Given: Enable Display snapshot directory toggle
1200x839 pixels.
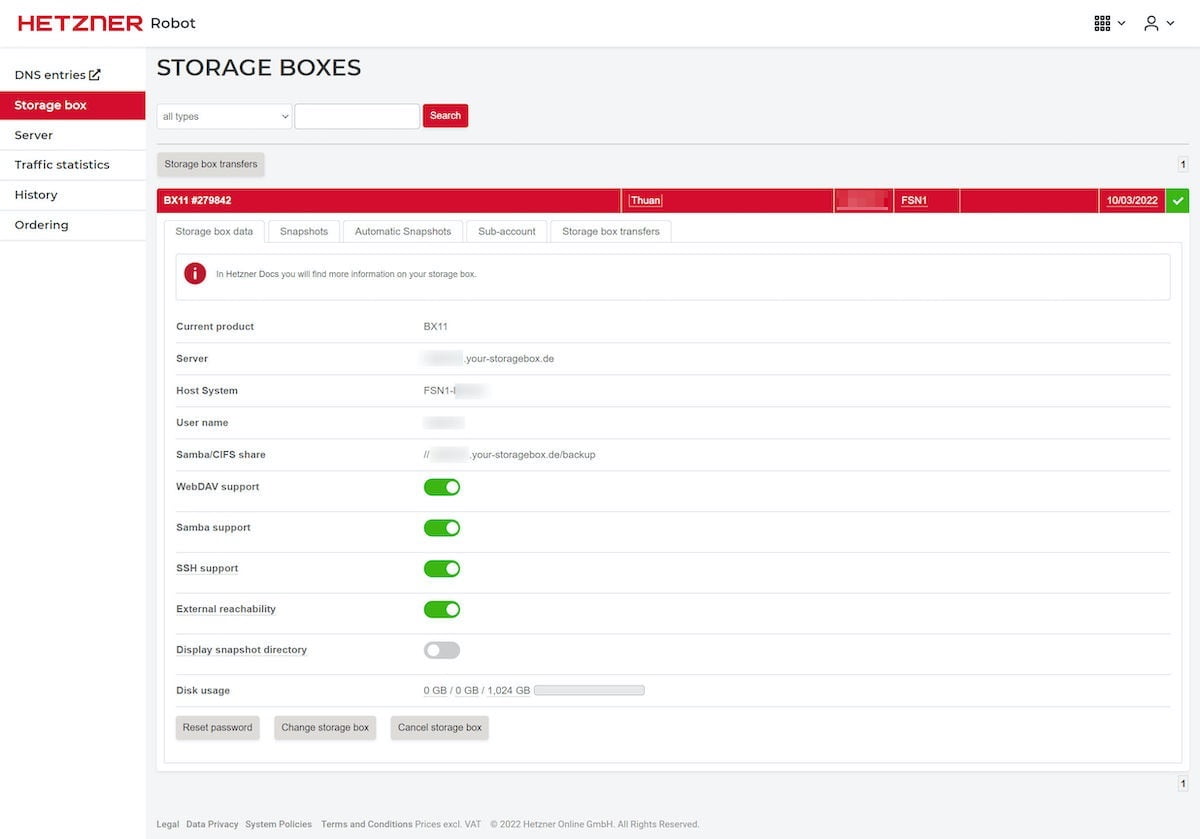Looking at the screenshot, I should pyautogui.click(x=442, y=651).
